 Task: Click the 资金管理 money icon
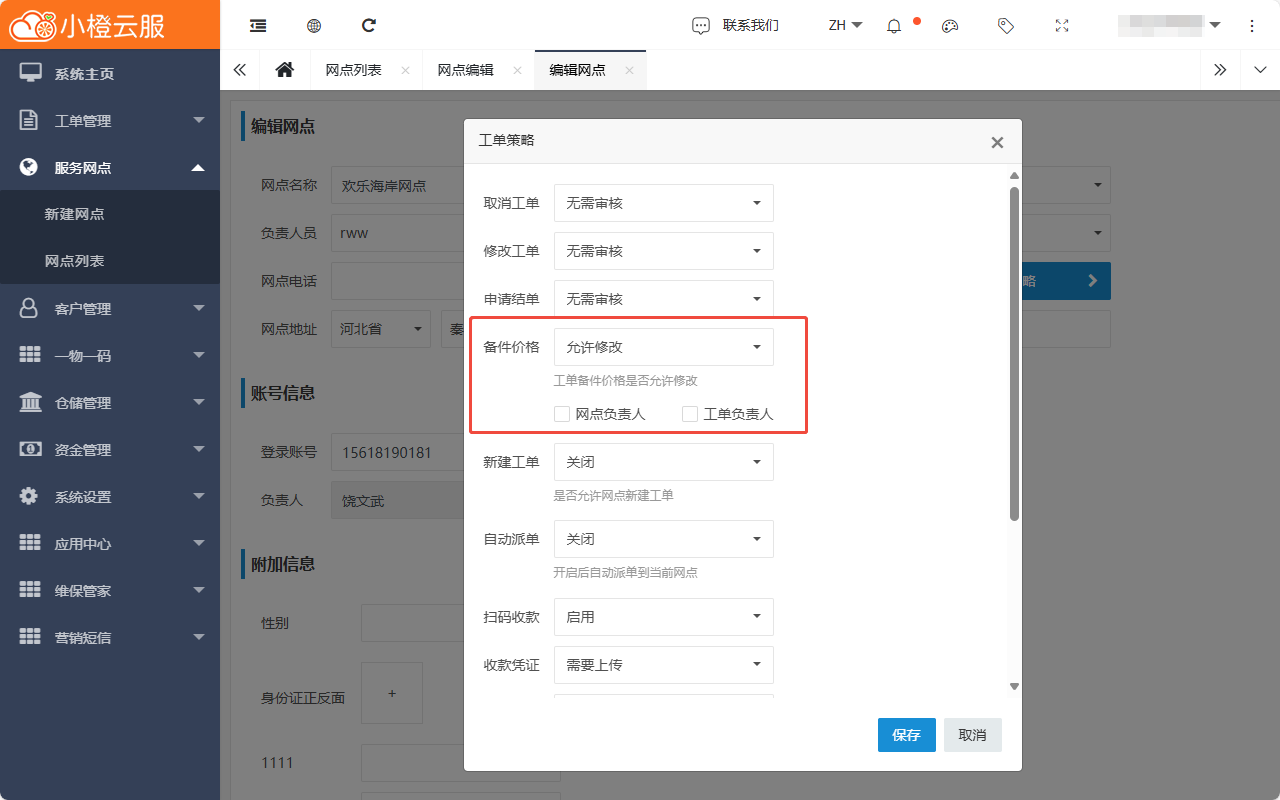[x=30, y=449]
